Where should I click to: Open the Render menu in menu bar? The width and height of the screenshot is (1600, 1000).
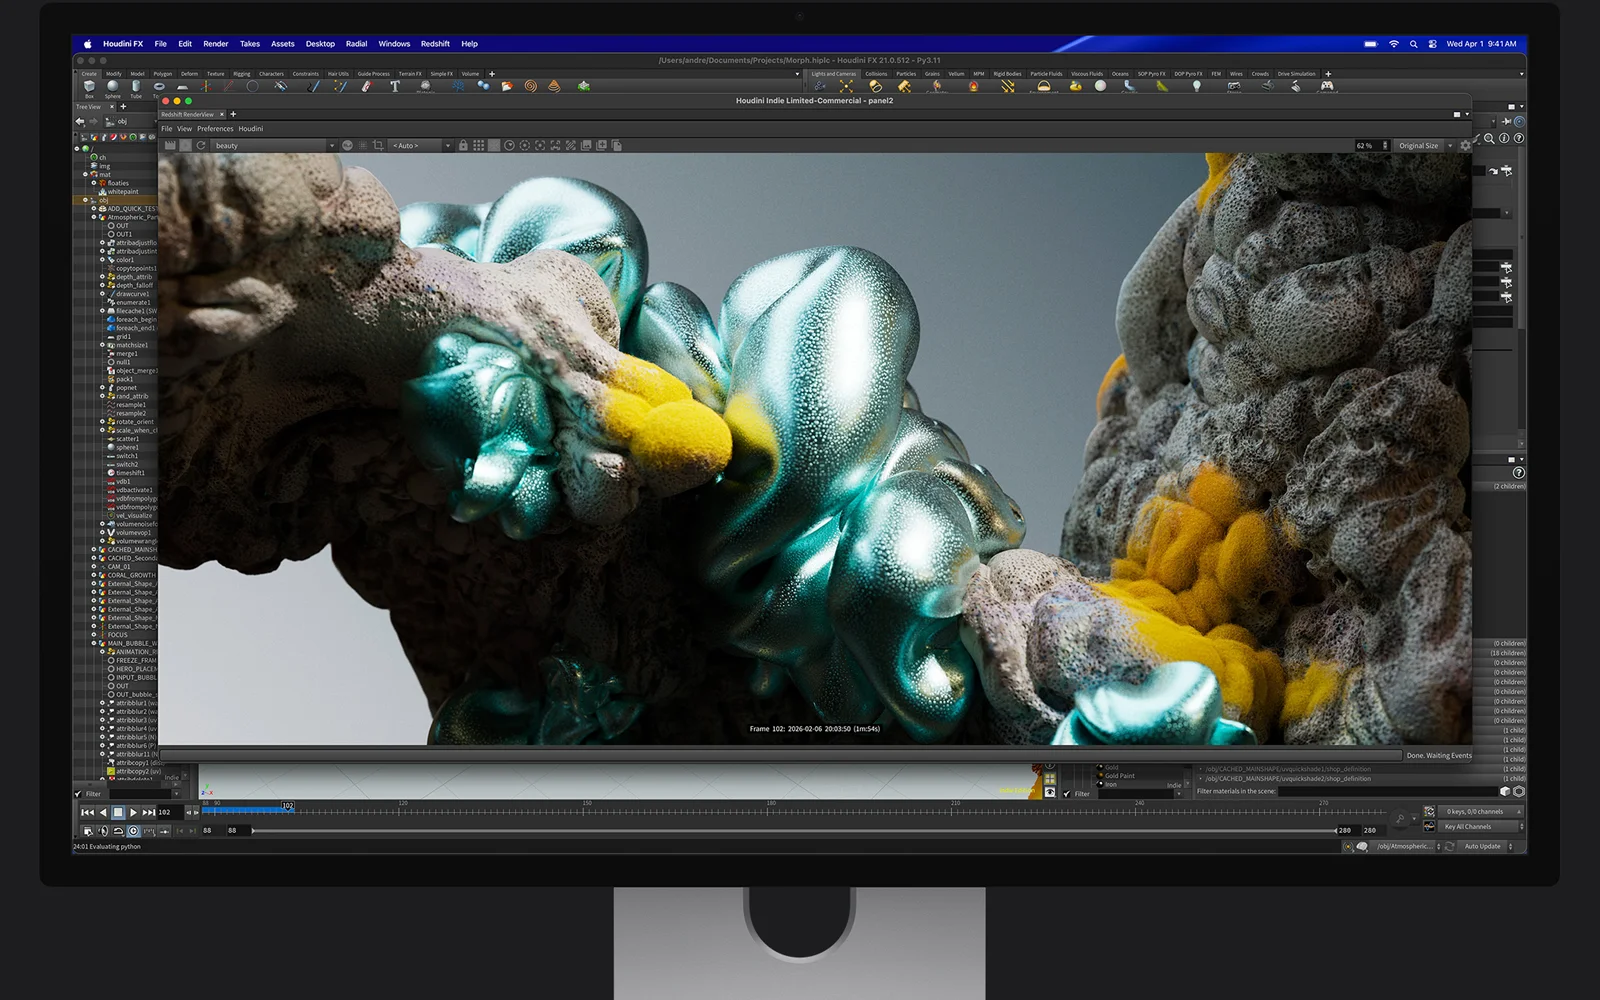(215, 44)
